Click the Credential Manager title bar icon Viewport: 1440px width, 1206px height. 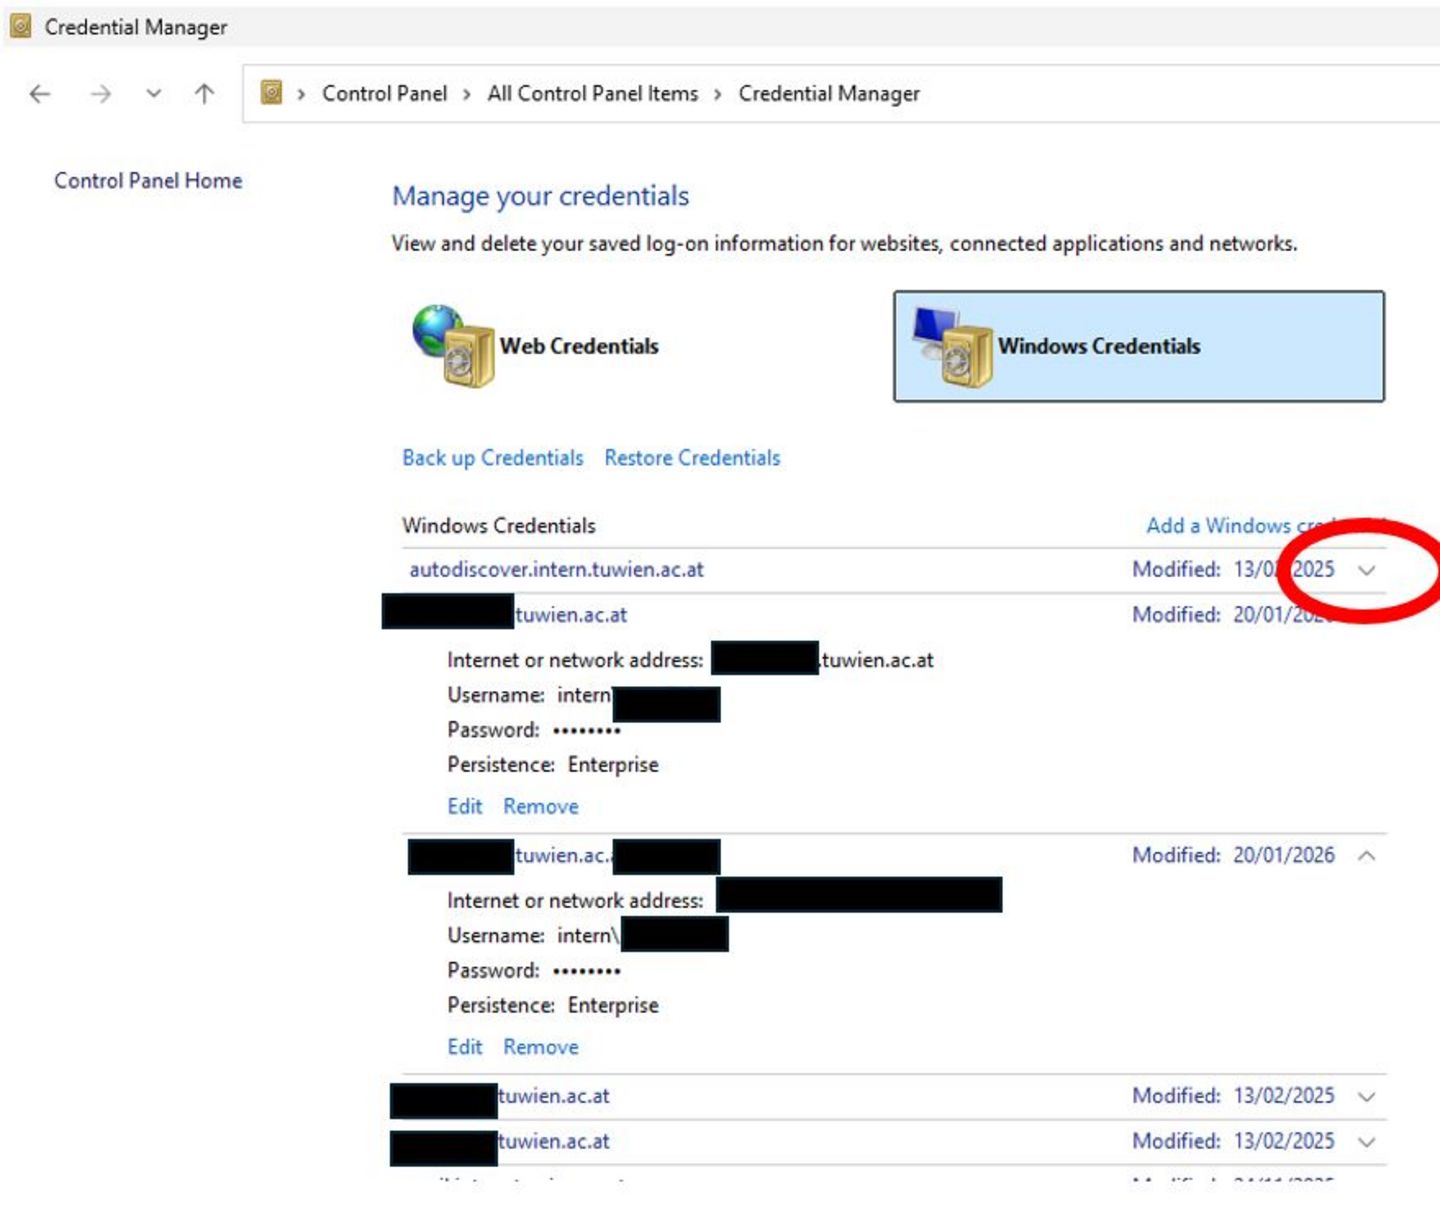(x=20, y=27)
